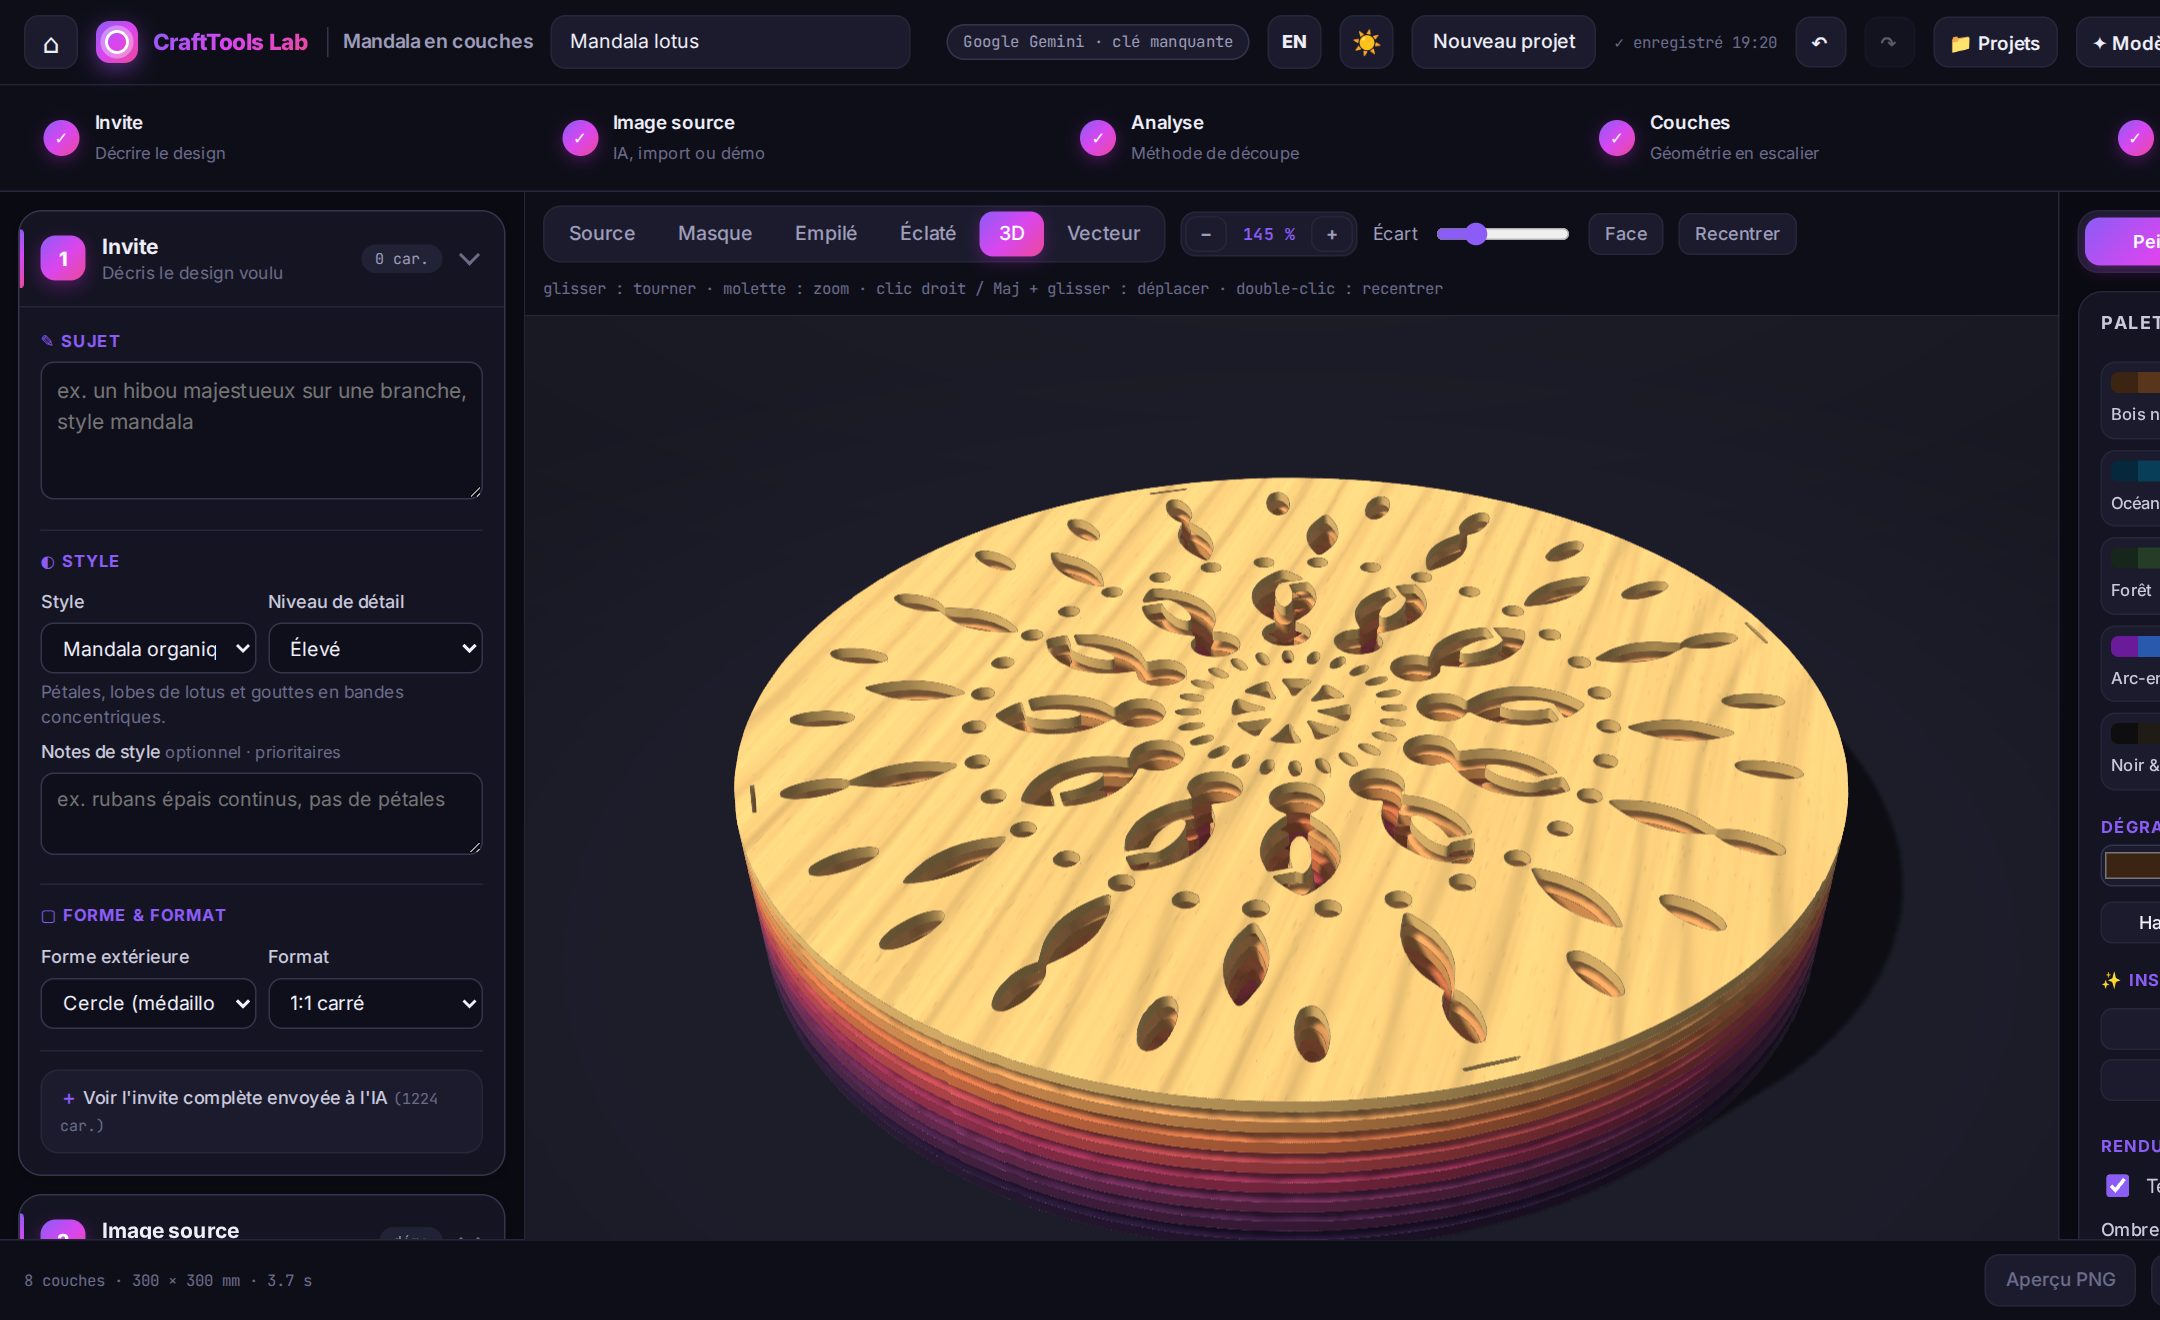Adjust the Écart slider
The image size is (2160, 1320).
[x=1502, y=234]
